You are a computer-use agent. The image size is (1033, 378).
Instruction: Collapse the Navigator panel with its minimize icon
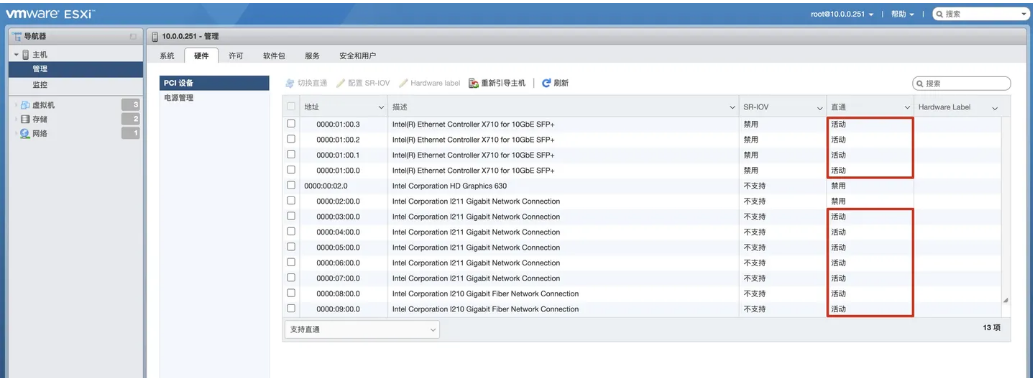coord(133,36)
